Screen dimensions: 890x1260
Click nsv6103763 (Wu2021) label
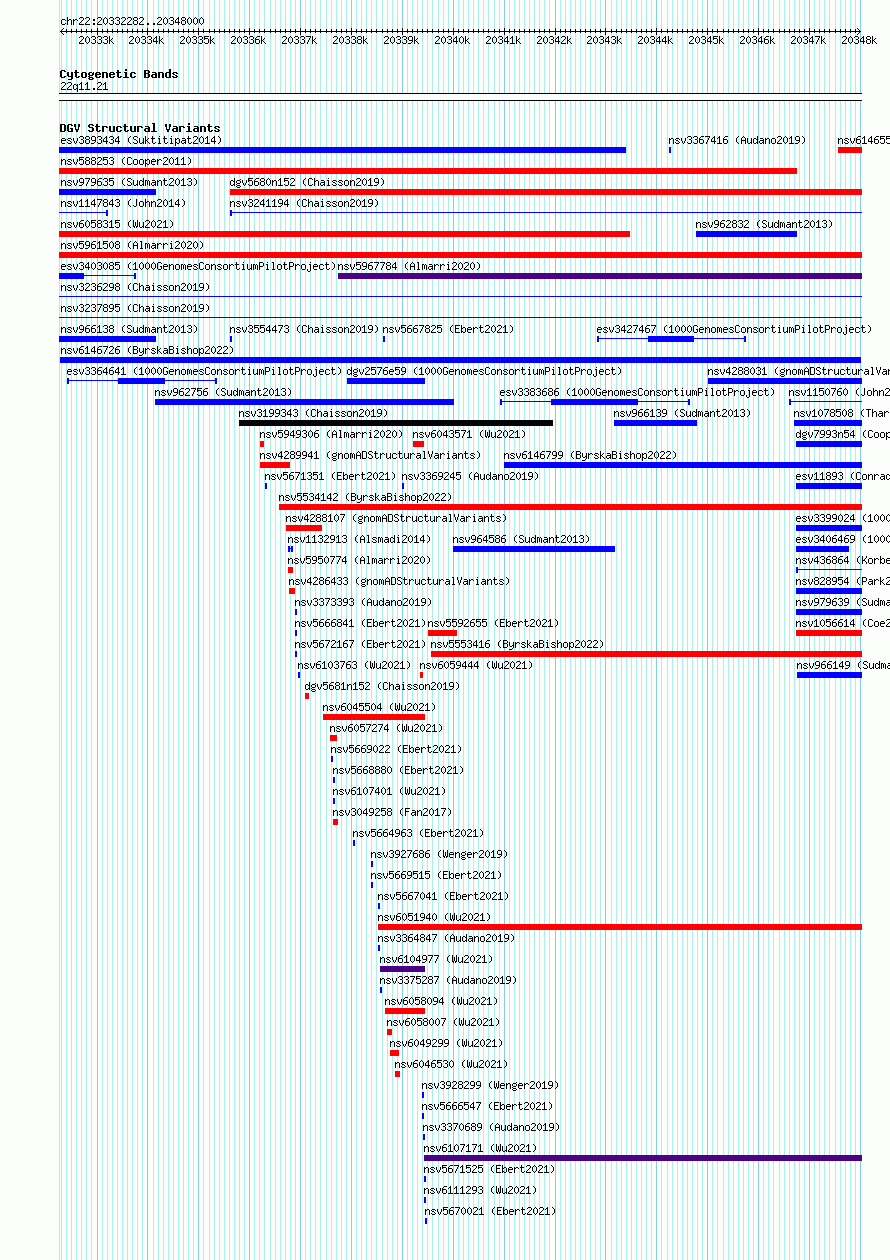pos(354,666)
